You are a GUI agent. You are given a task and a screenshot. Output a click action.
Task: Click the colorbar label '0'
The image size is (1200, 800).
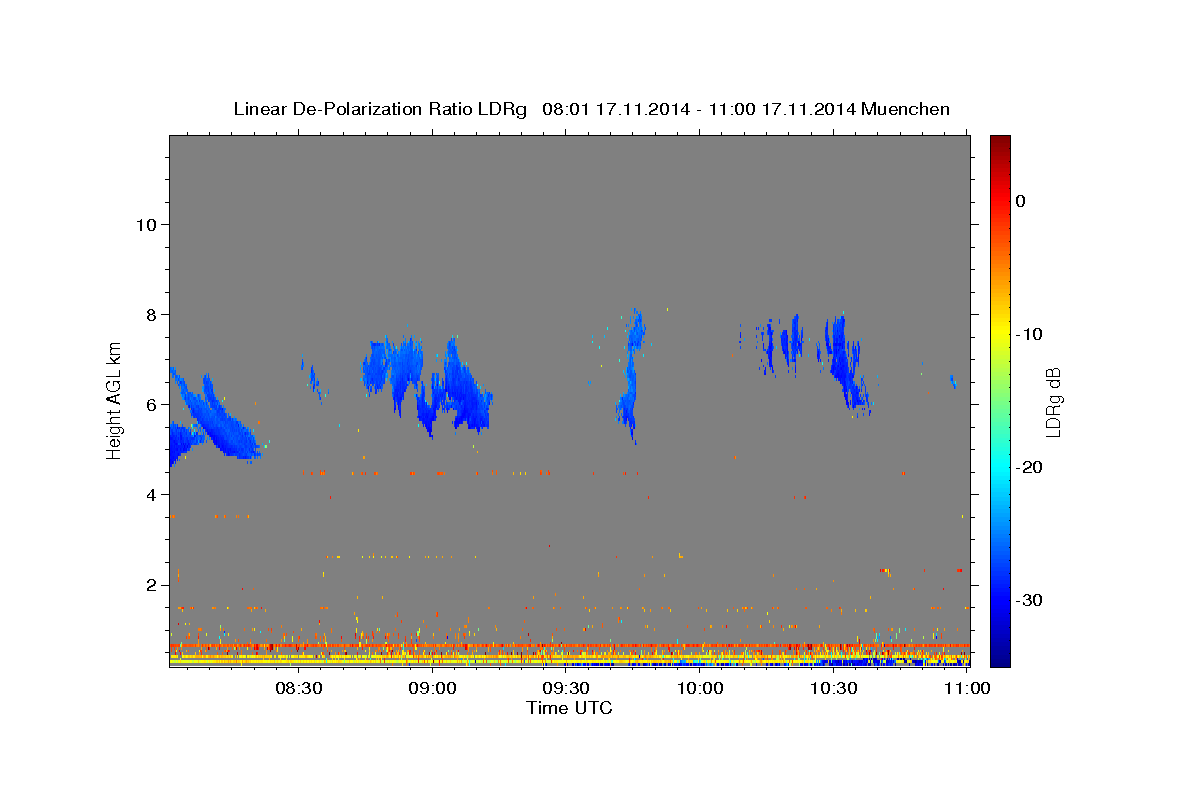pyautogui.click(x=1021, y=201)
